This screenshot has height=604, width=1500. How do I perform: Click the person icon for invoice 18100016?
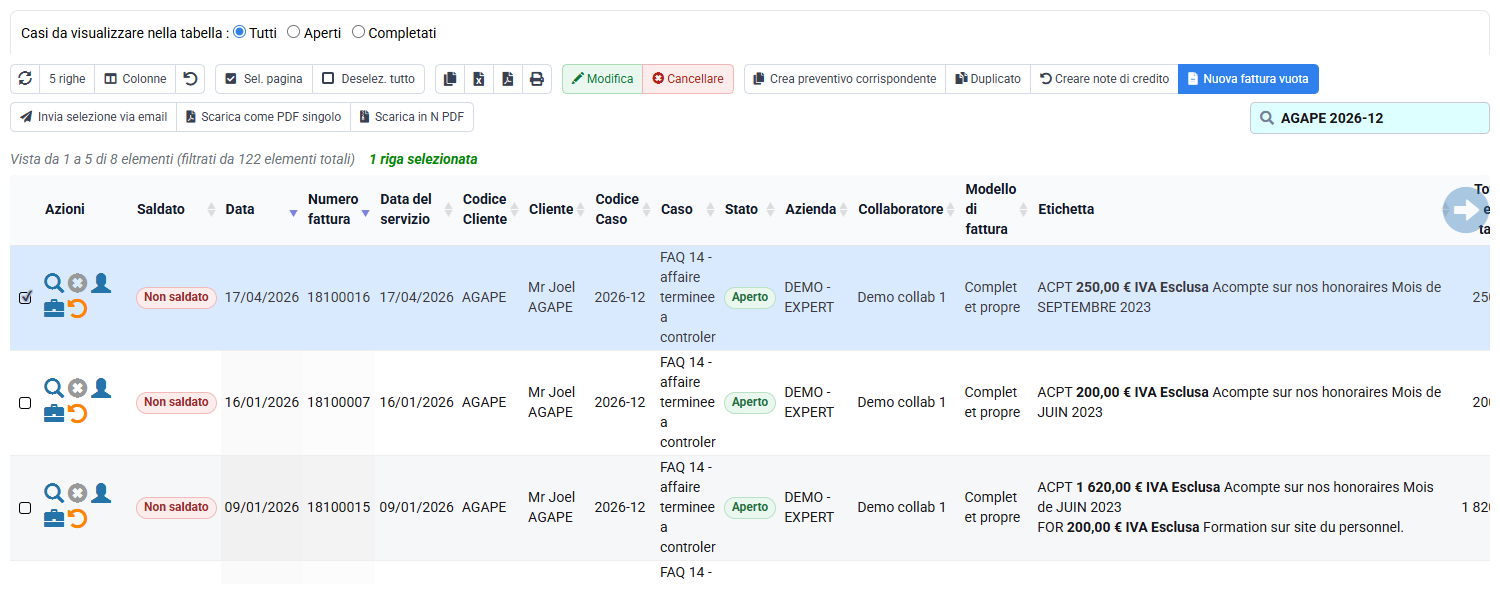click(x=101, y=283)
